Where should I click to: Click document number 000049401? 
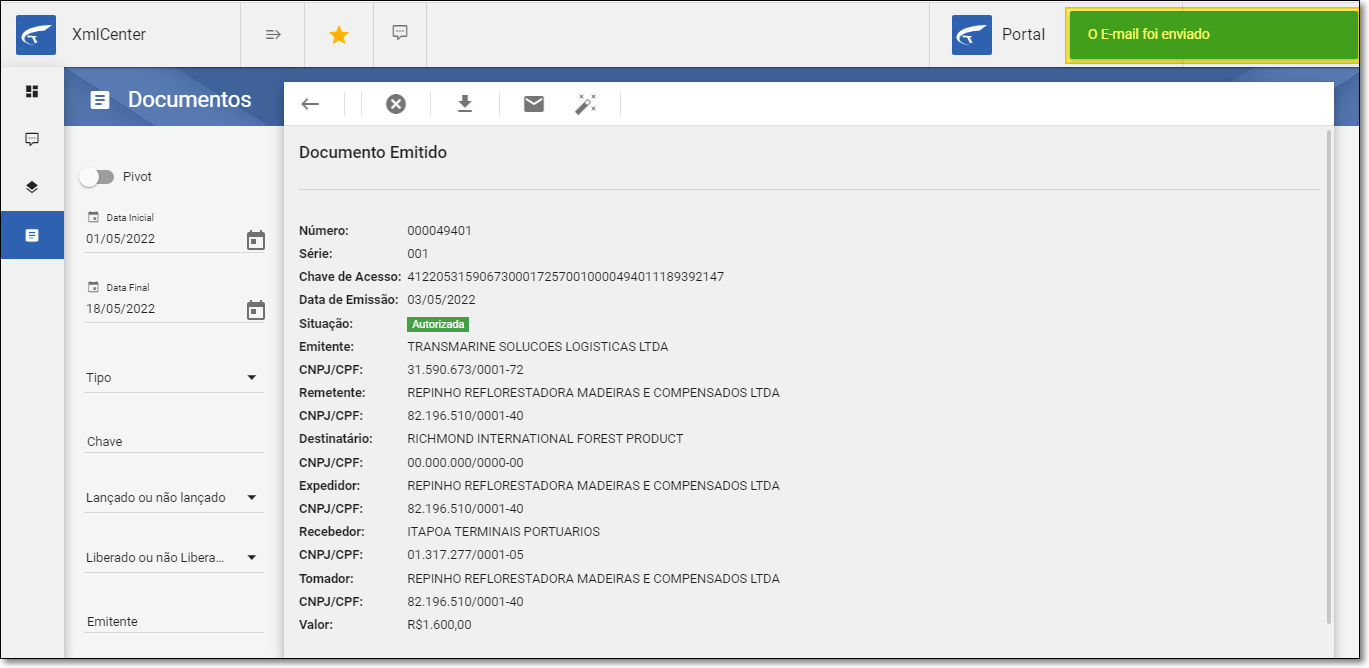click(439, 231)
